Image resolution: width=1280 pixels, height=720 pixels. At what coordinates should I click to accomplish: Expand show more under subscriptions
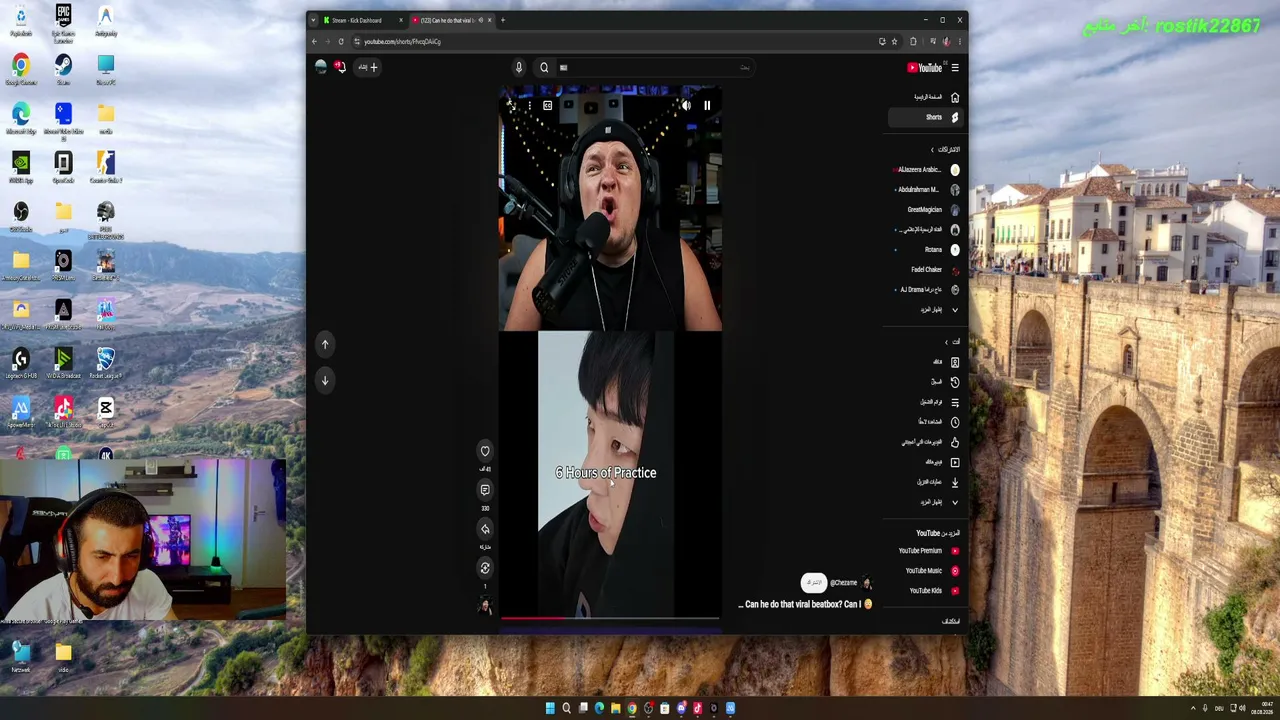click(x=926, y=310)
